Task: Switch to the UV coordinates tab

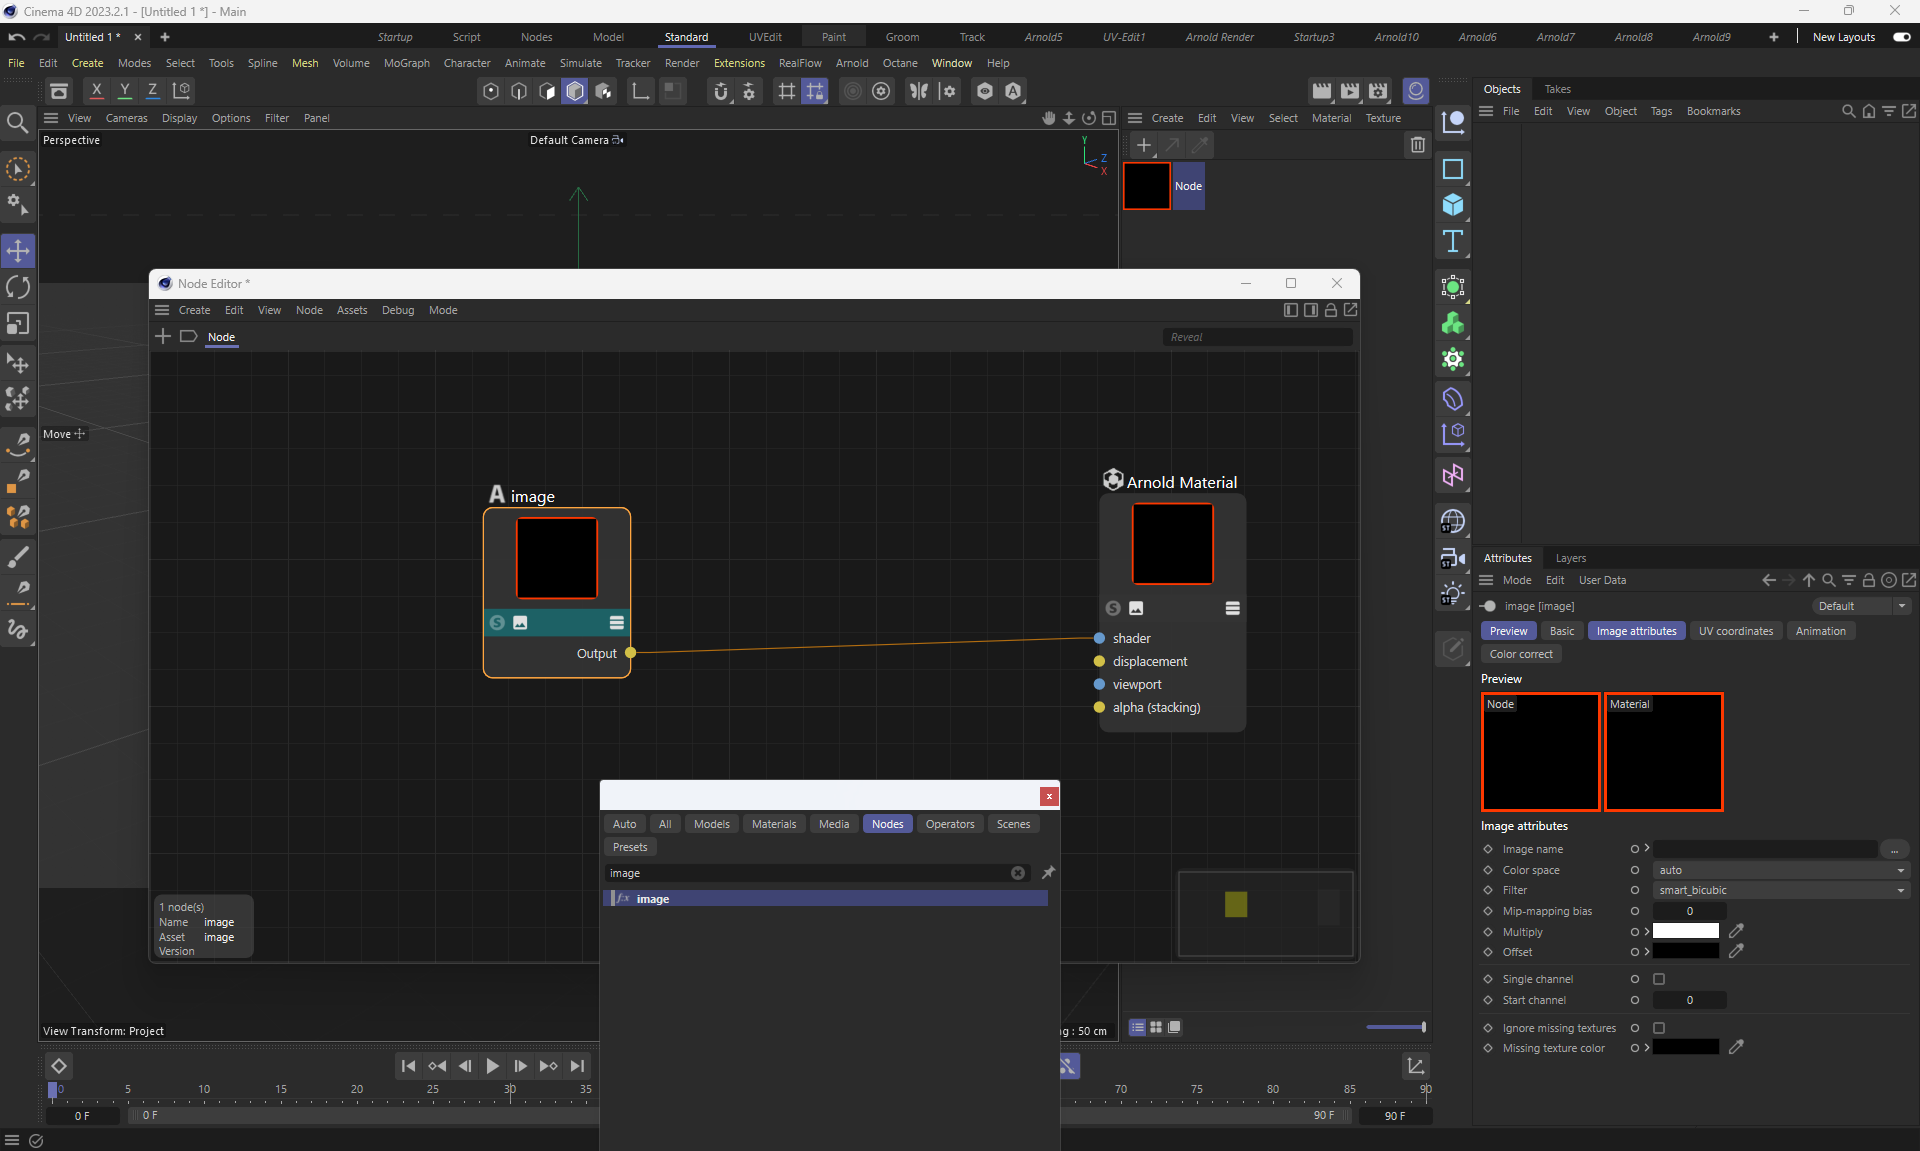Action: [1735, 631]
